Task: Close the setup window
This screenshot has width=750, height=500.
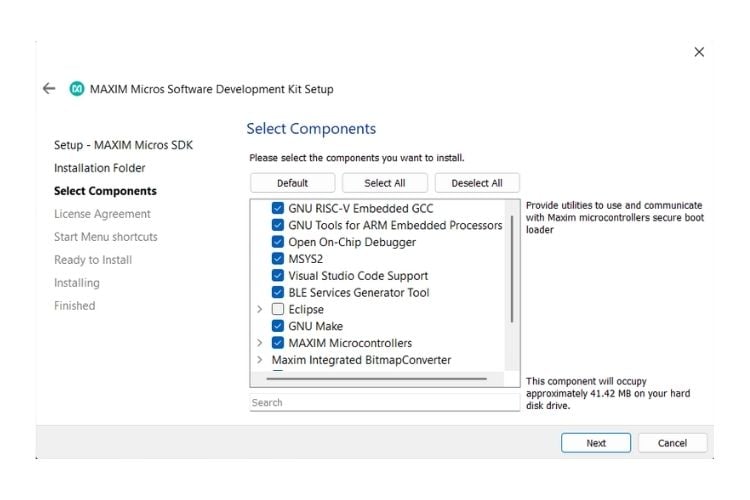Action: [x=699, y=52]
